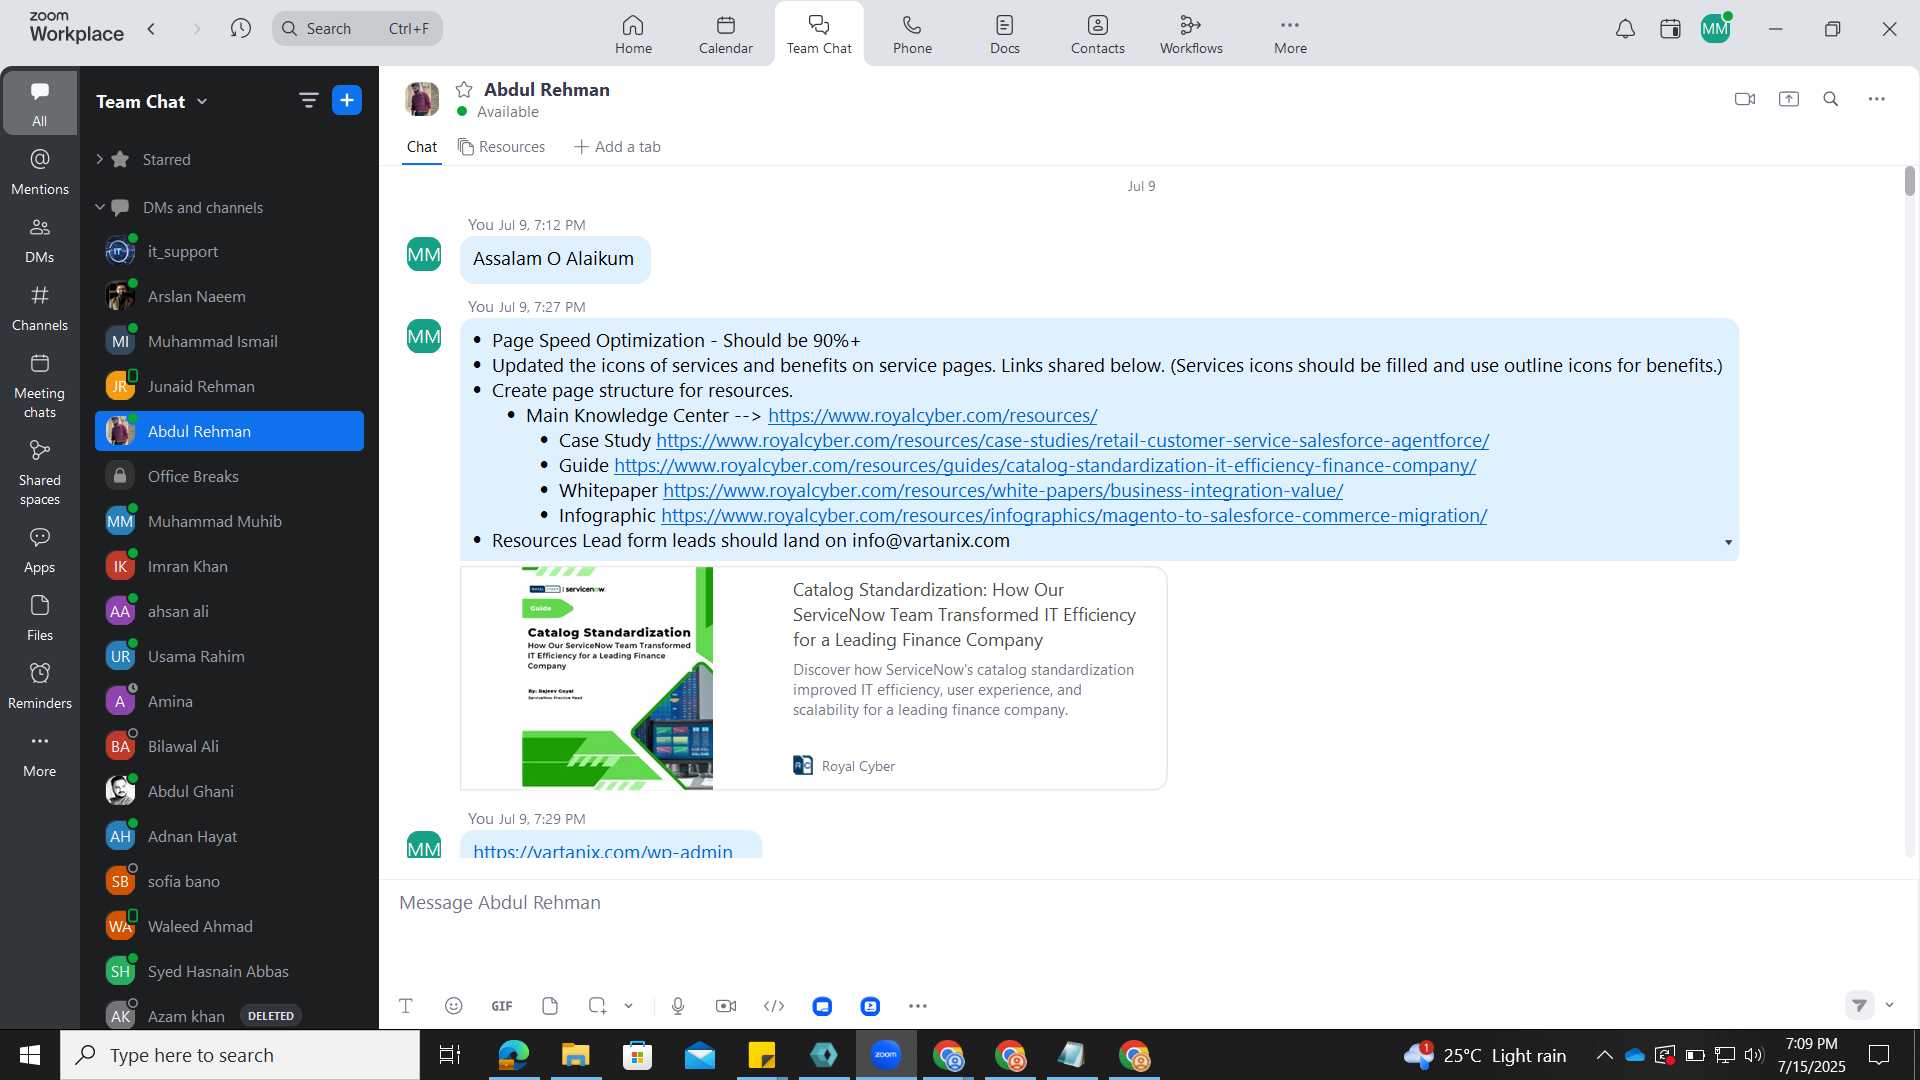Screen dimensions: 1920x1080
Task: Open the Workflows section
Action: click(x=1191, y=34)
